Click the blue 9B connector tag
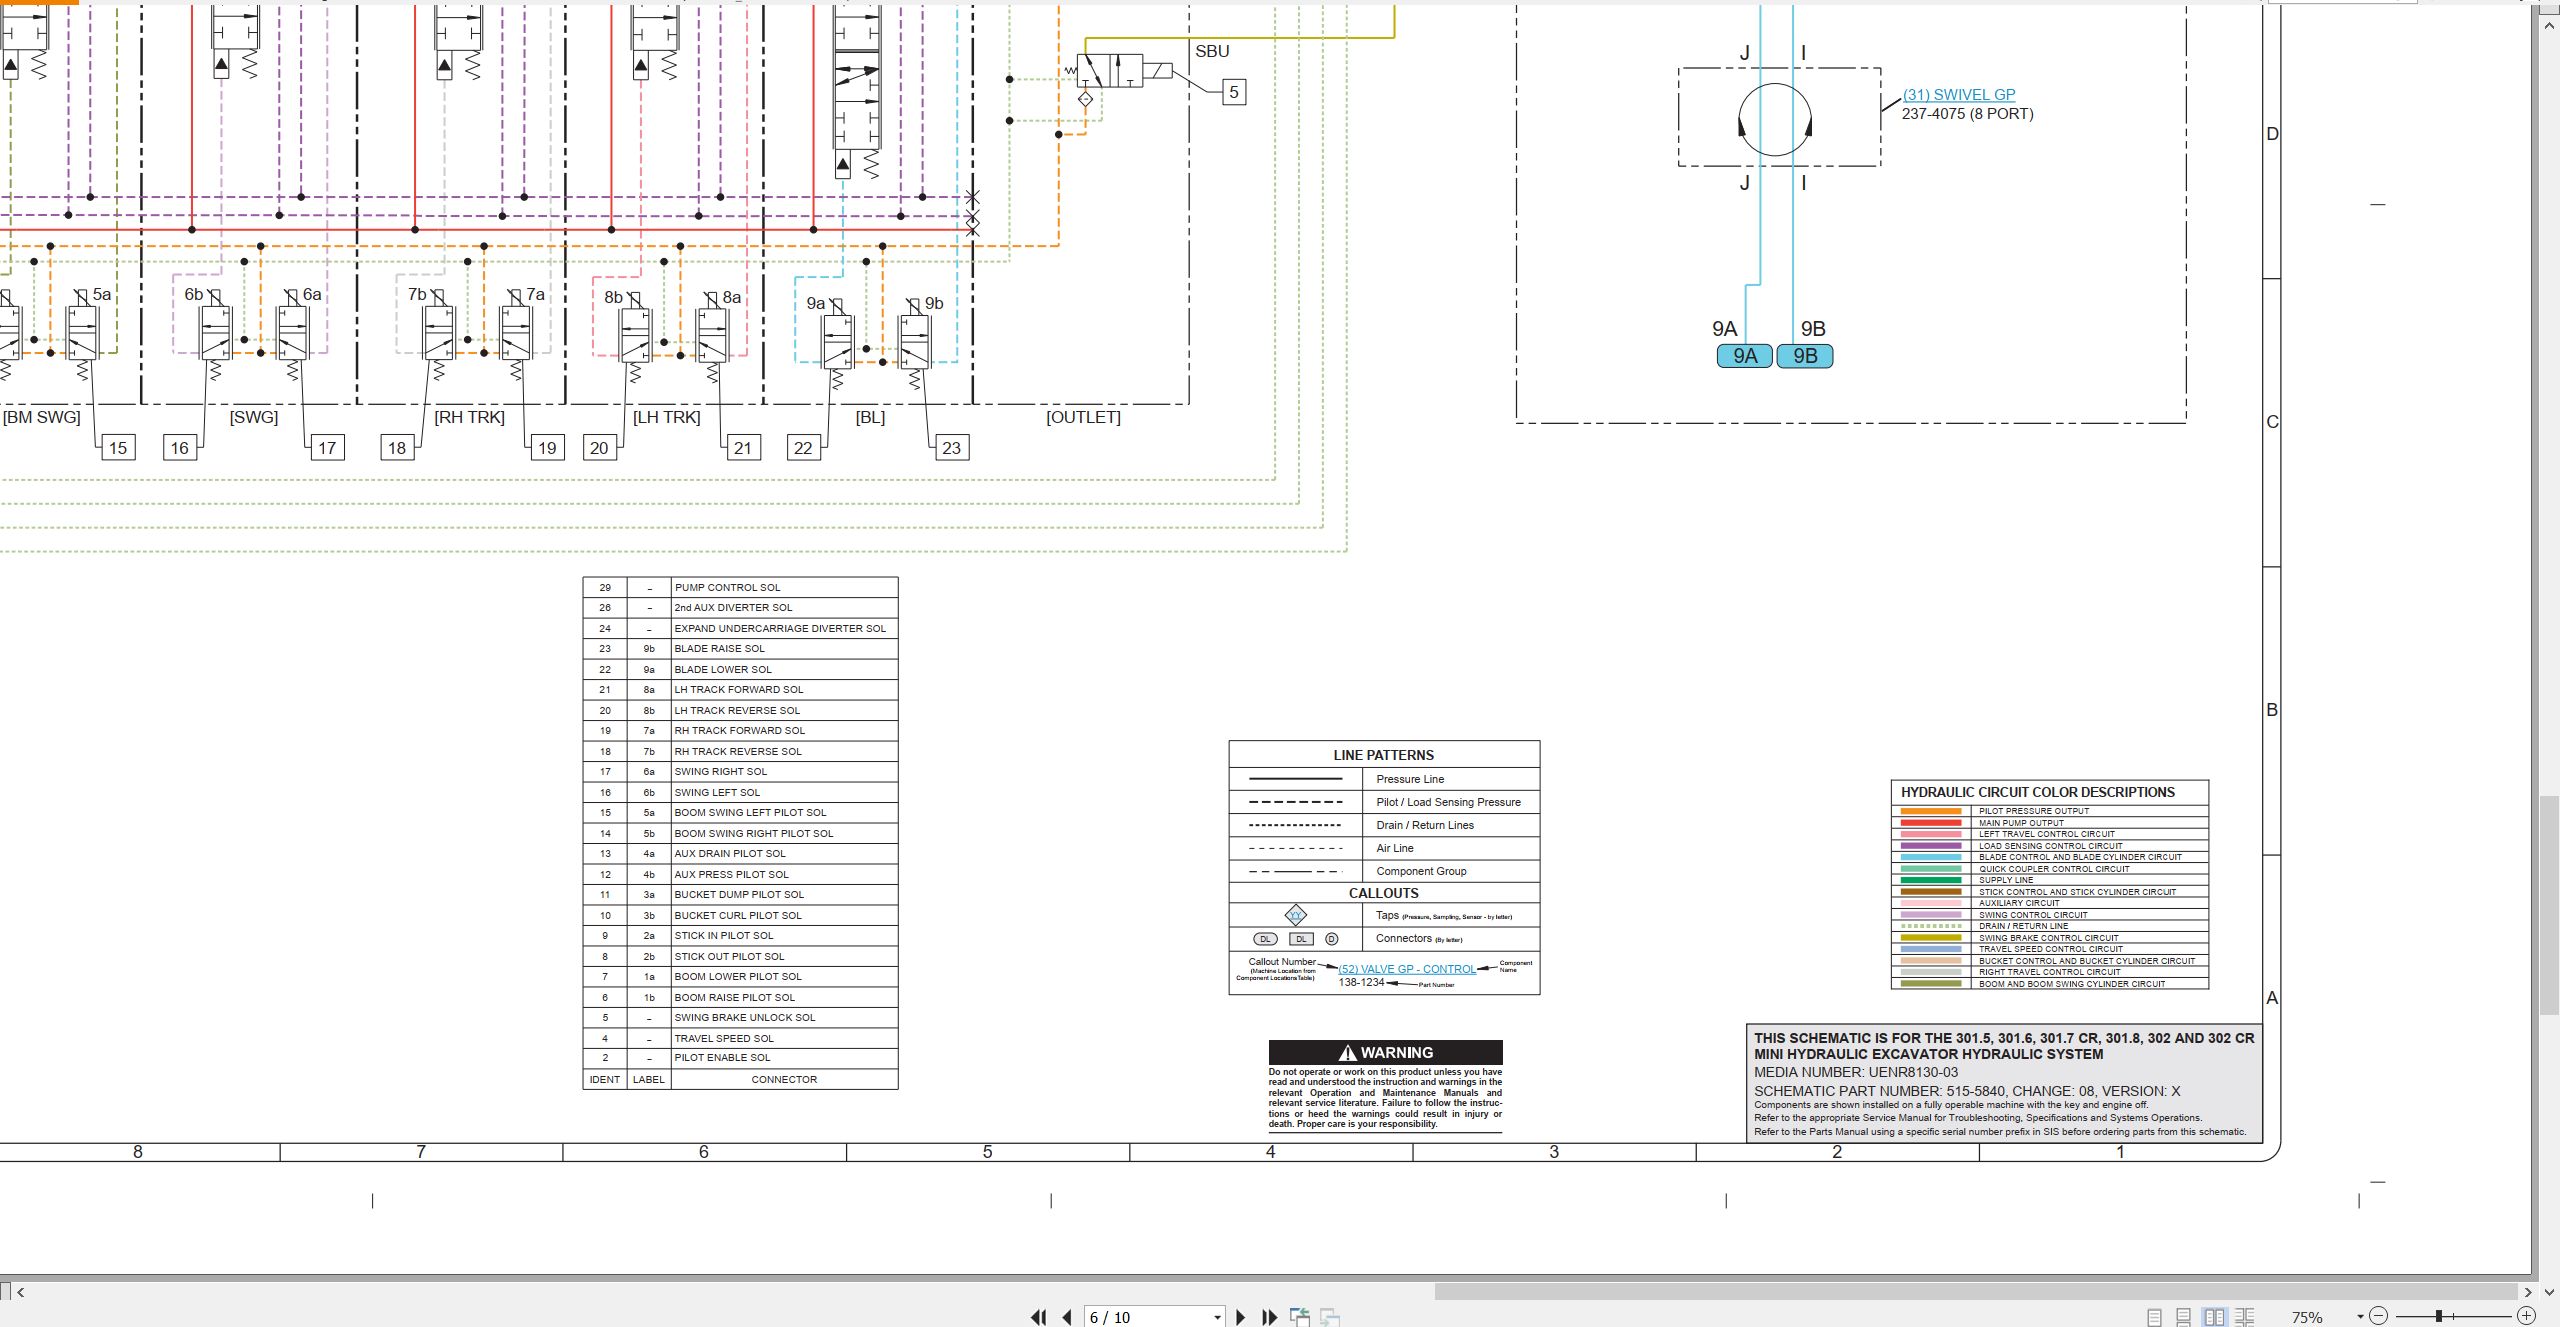This screenshot has height=1327, width=2560. [1805, 356]
